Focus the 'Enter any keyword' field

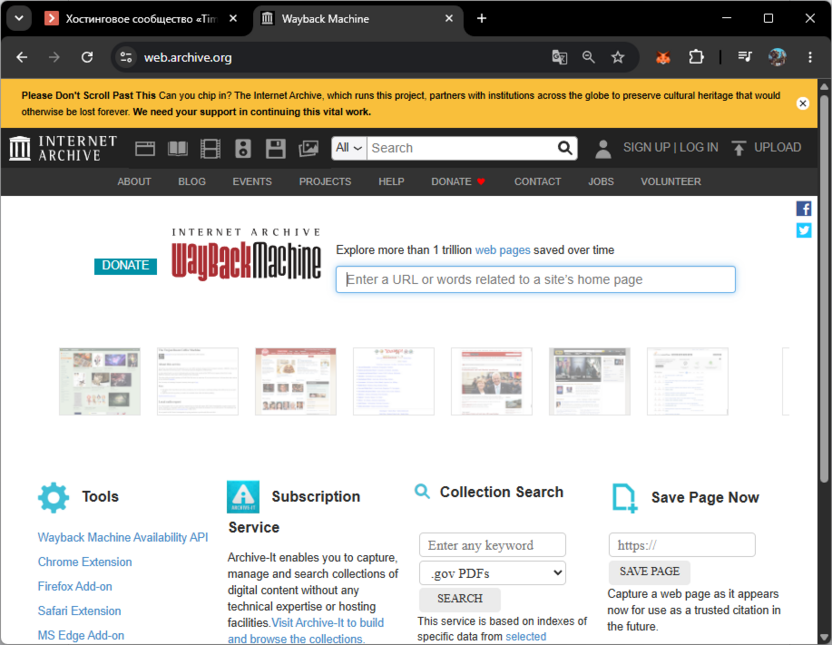492,545
